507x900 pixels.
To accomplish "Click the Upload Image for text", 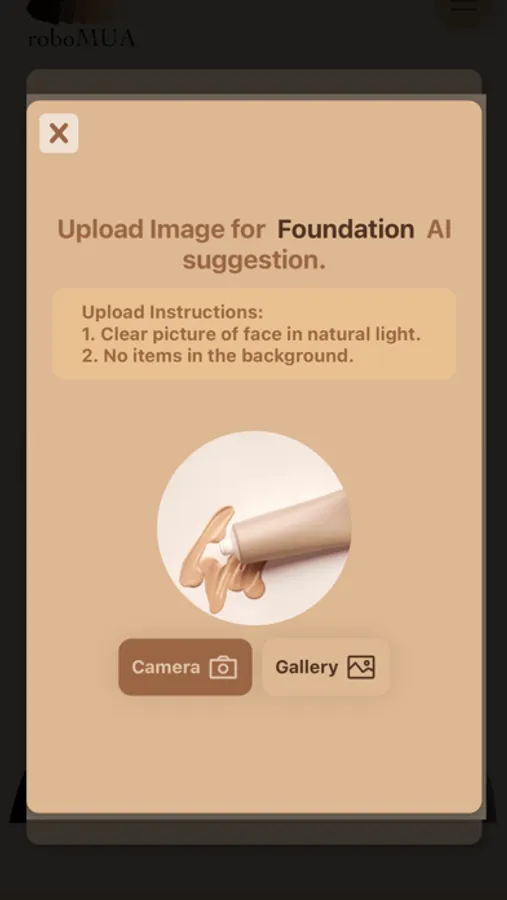I will coord(161,229).
